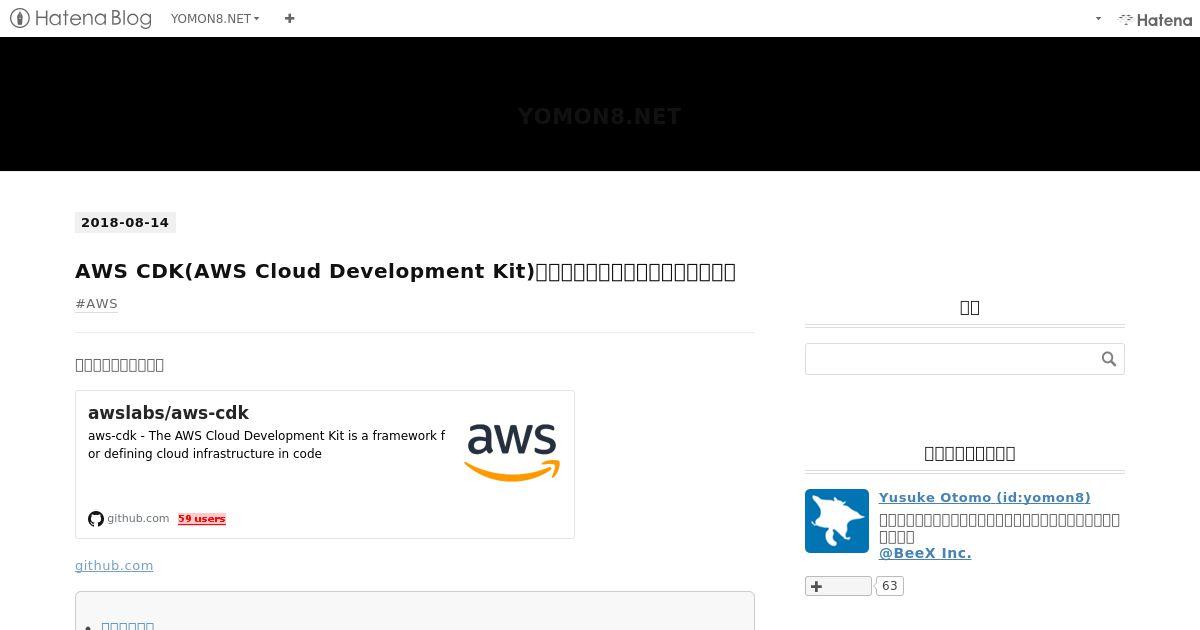Click the YOMON8.NET blog title in header
The width and height of the screenshot is (1200, 630).
(x=600, y=116)
